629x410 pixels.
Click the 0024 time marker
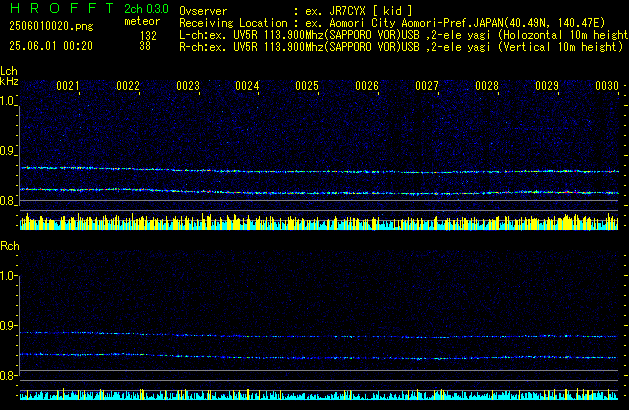[247, 86]
